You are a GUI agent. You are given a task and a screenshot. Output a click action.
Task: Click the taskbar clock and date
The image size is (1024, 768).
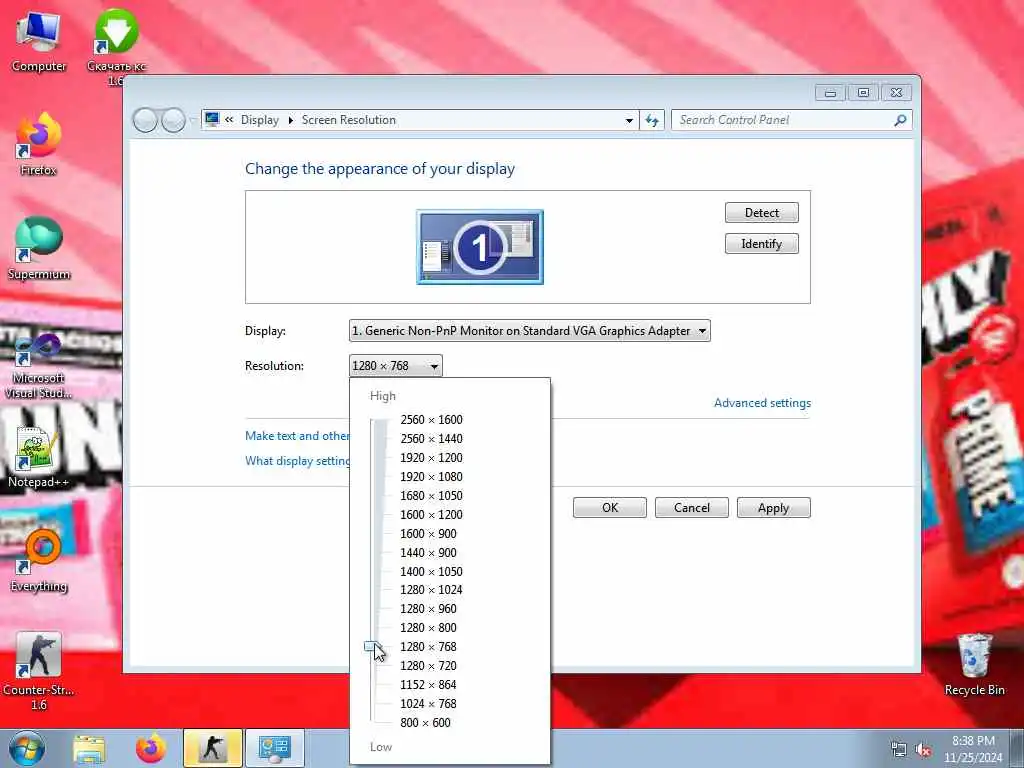973,749
